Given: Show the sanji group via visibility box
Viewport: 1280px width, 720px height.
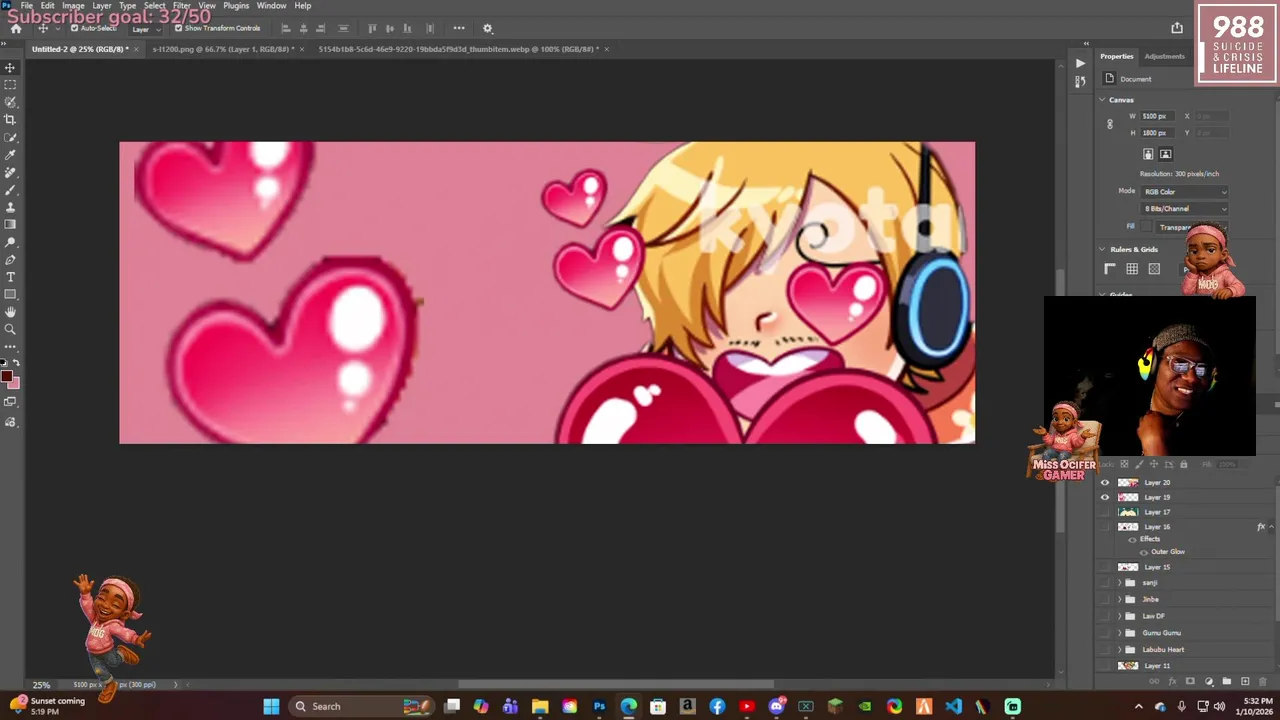Looking at the screenshot, I should 1105,583.
